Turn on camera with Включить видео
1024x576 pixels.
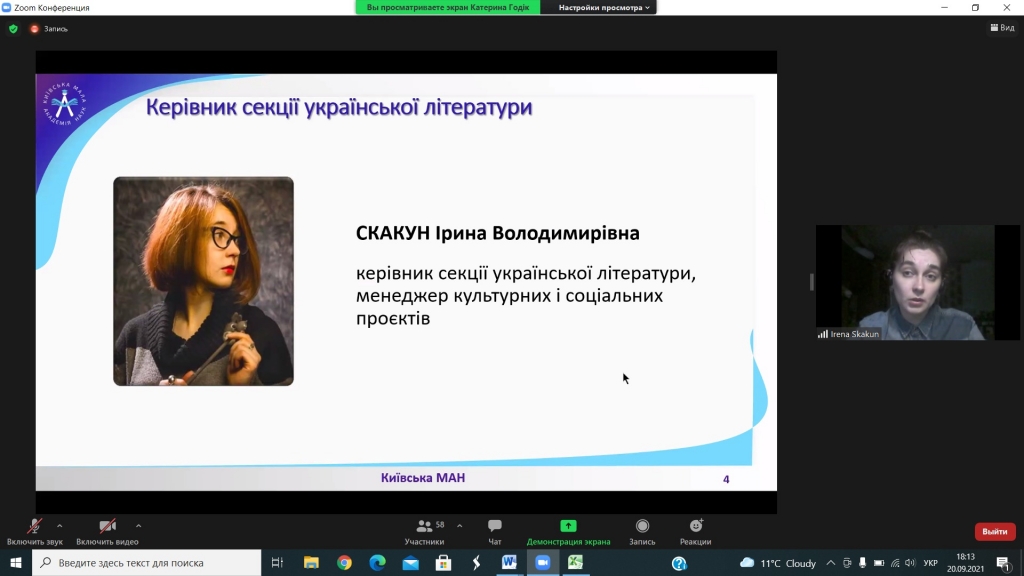click(x=107, y=531)
